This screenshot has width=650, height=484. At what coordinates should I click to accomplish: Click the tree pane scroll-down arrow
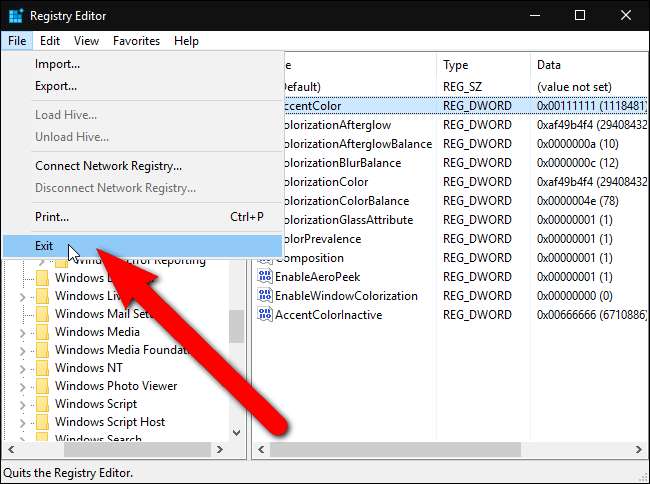pos(236,433)
